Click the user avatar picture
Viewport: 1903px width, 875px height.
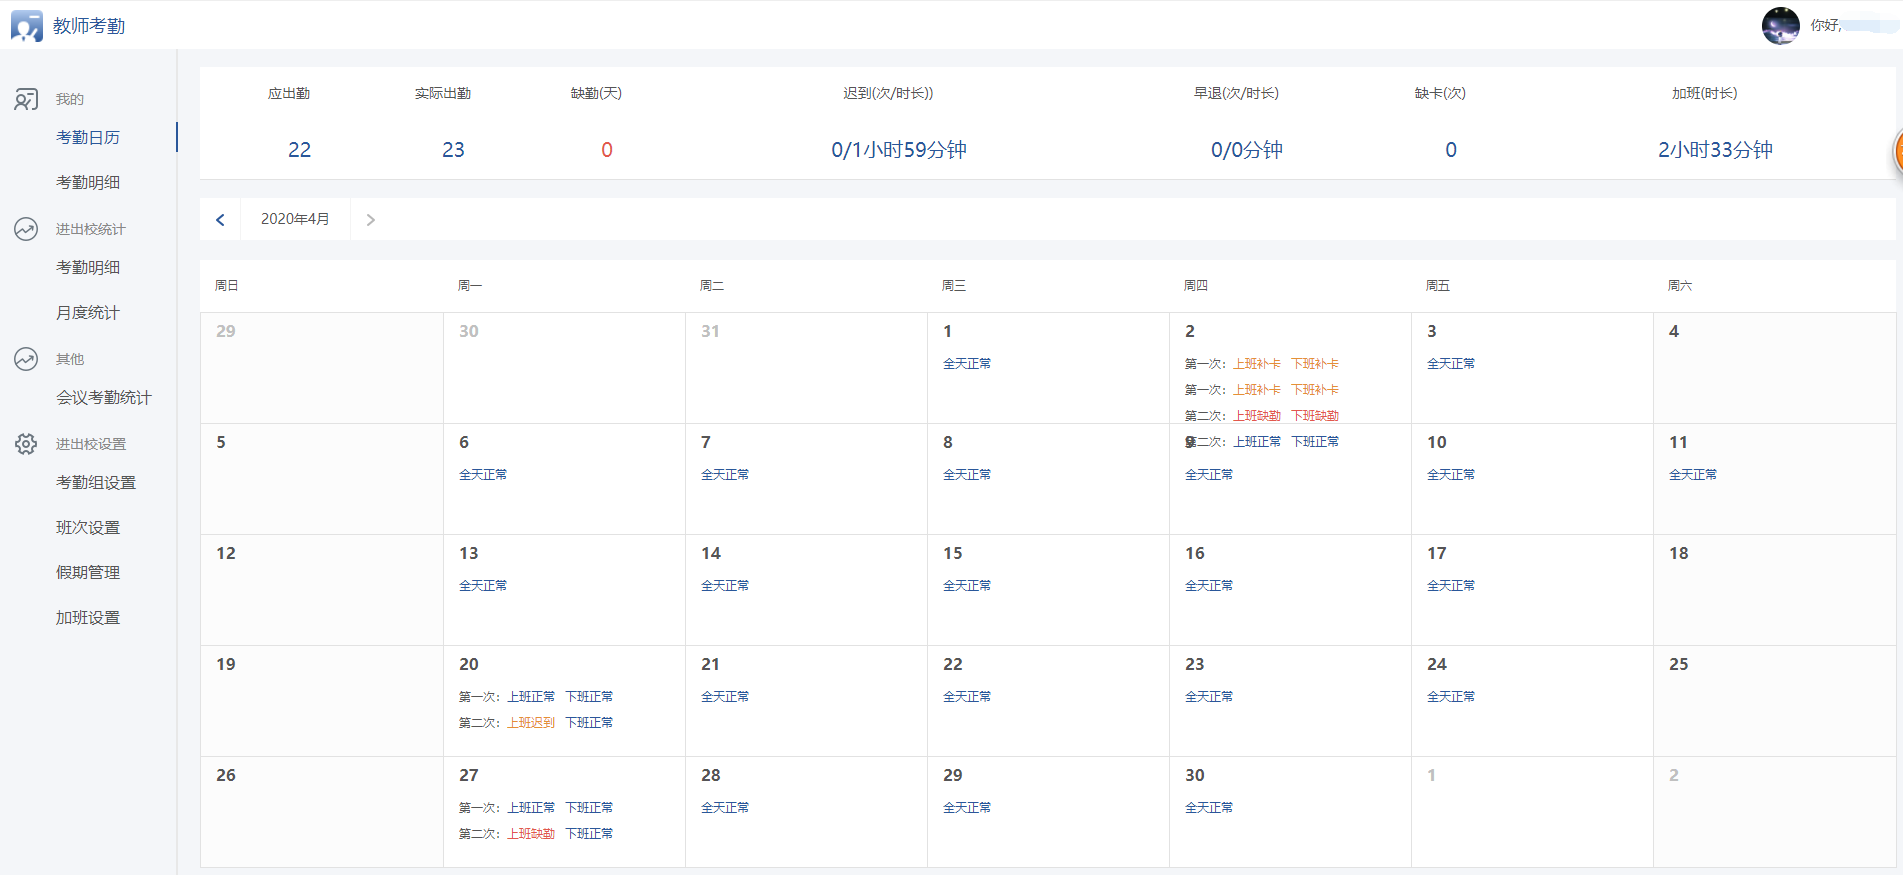[x=1780, y=25]
